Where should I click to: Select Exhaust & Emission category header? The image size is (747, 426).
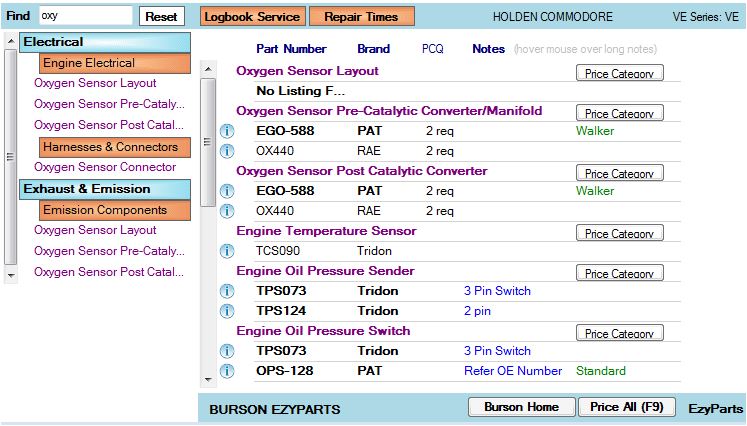[x=105, y=189]
